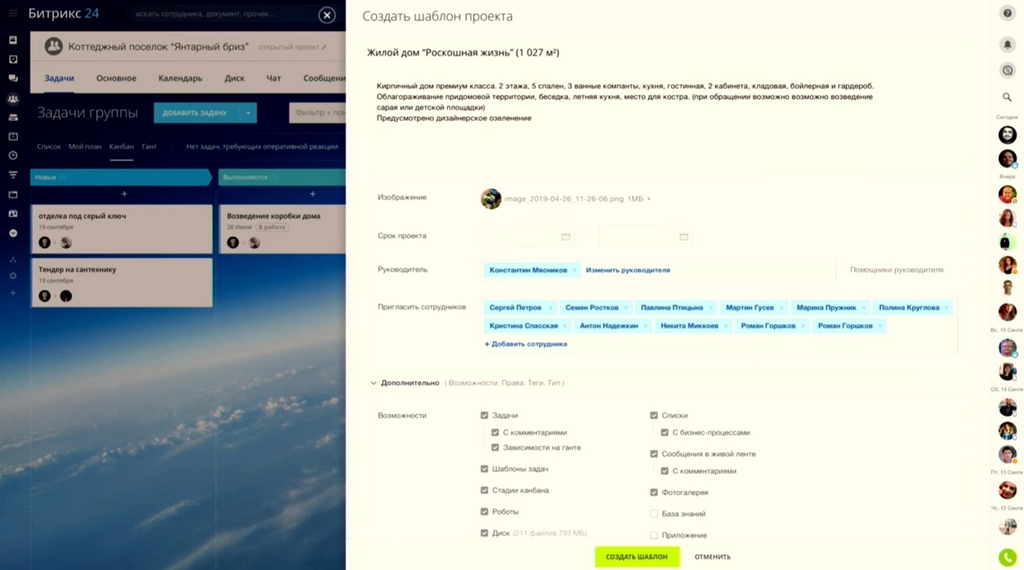Click the Добавить задачу button
Image resolution: width=1024 pixels, height=570 pixels.
tap(197, 113)
